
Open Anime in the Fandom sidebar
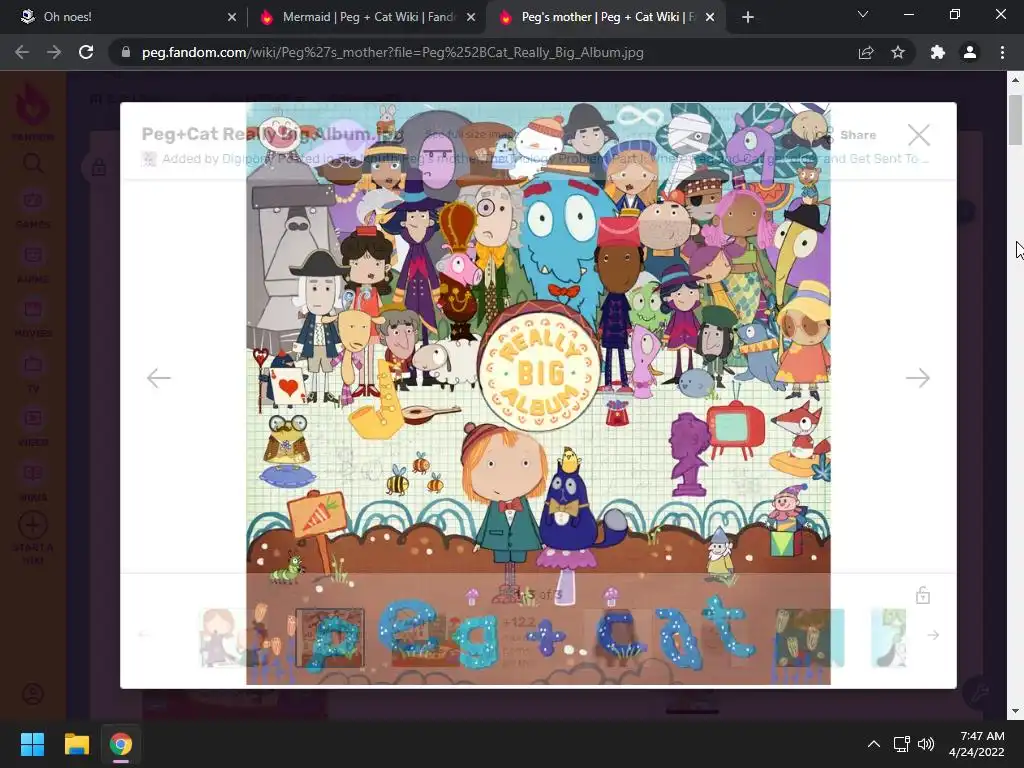[x=33, y=264]
